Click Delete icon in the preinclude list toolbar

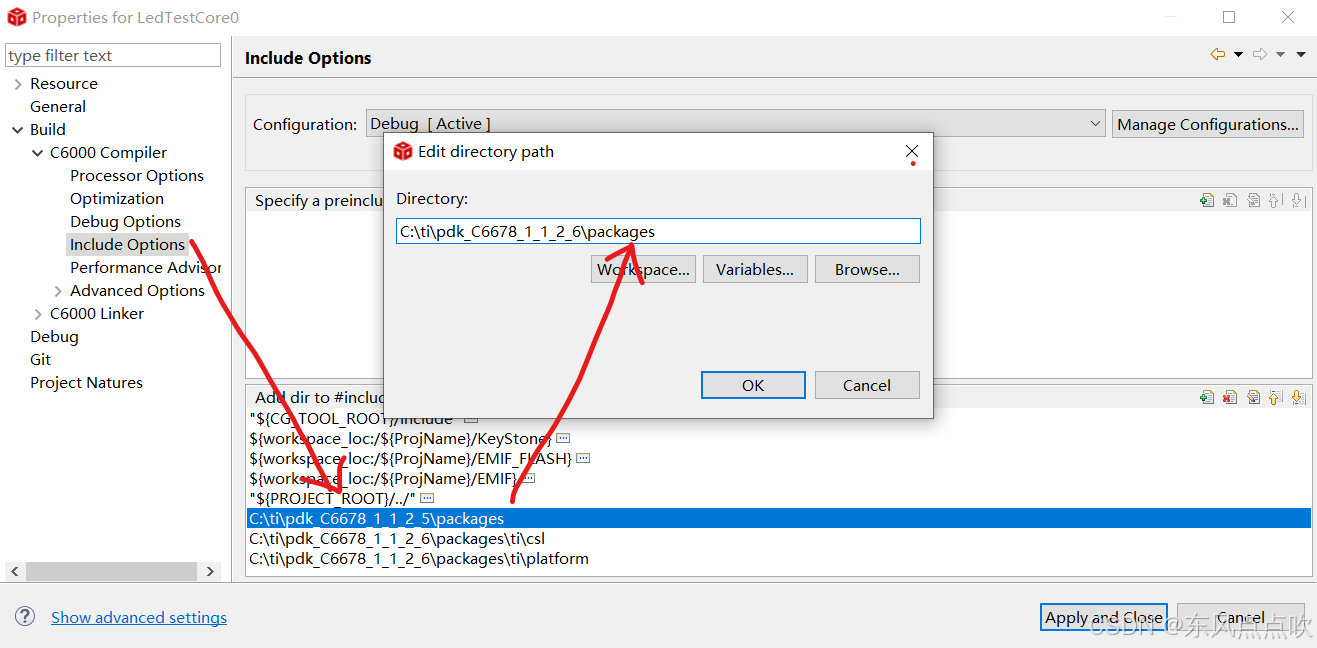pyautogui.click(x=1231, y=200)
